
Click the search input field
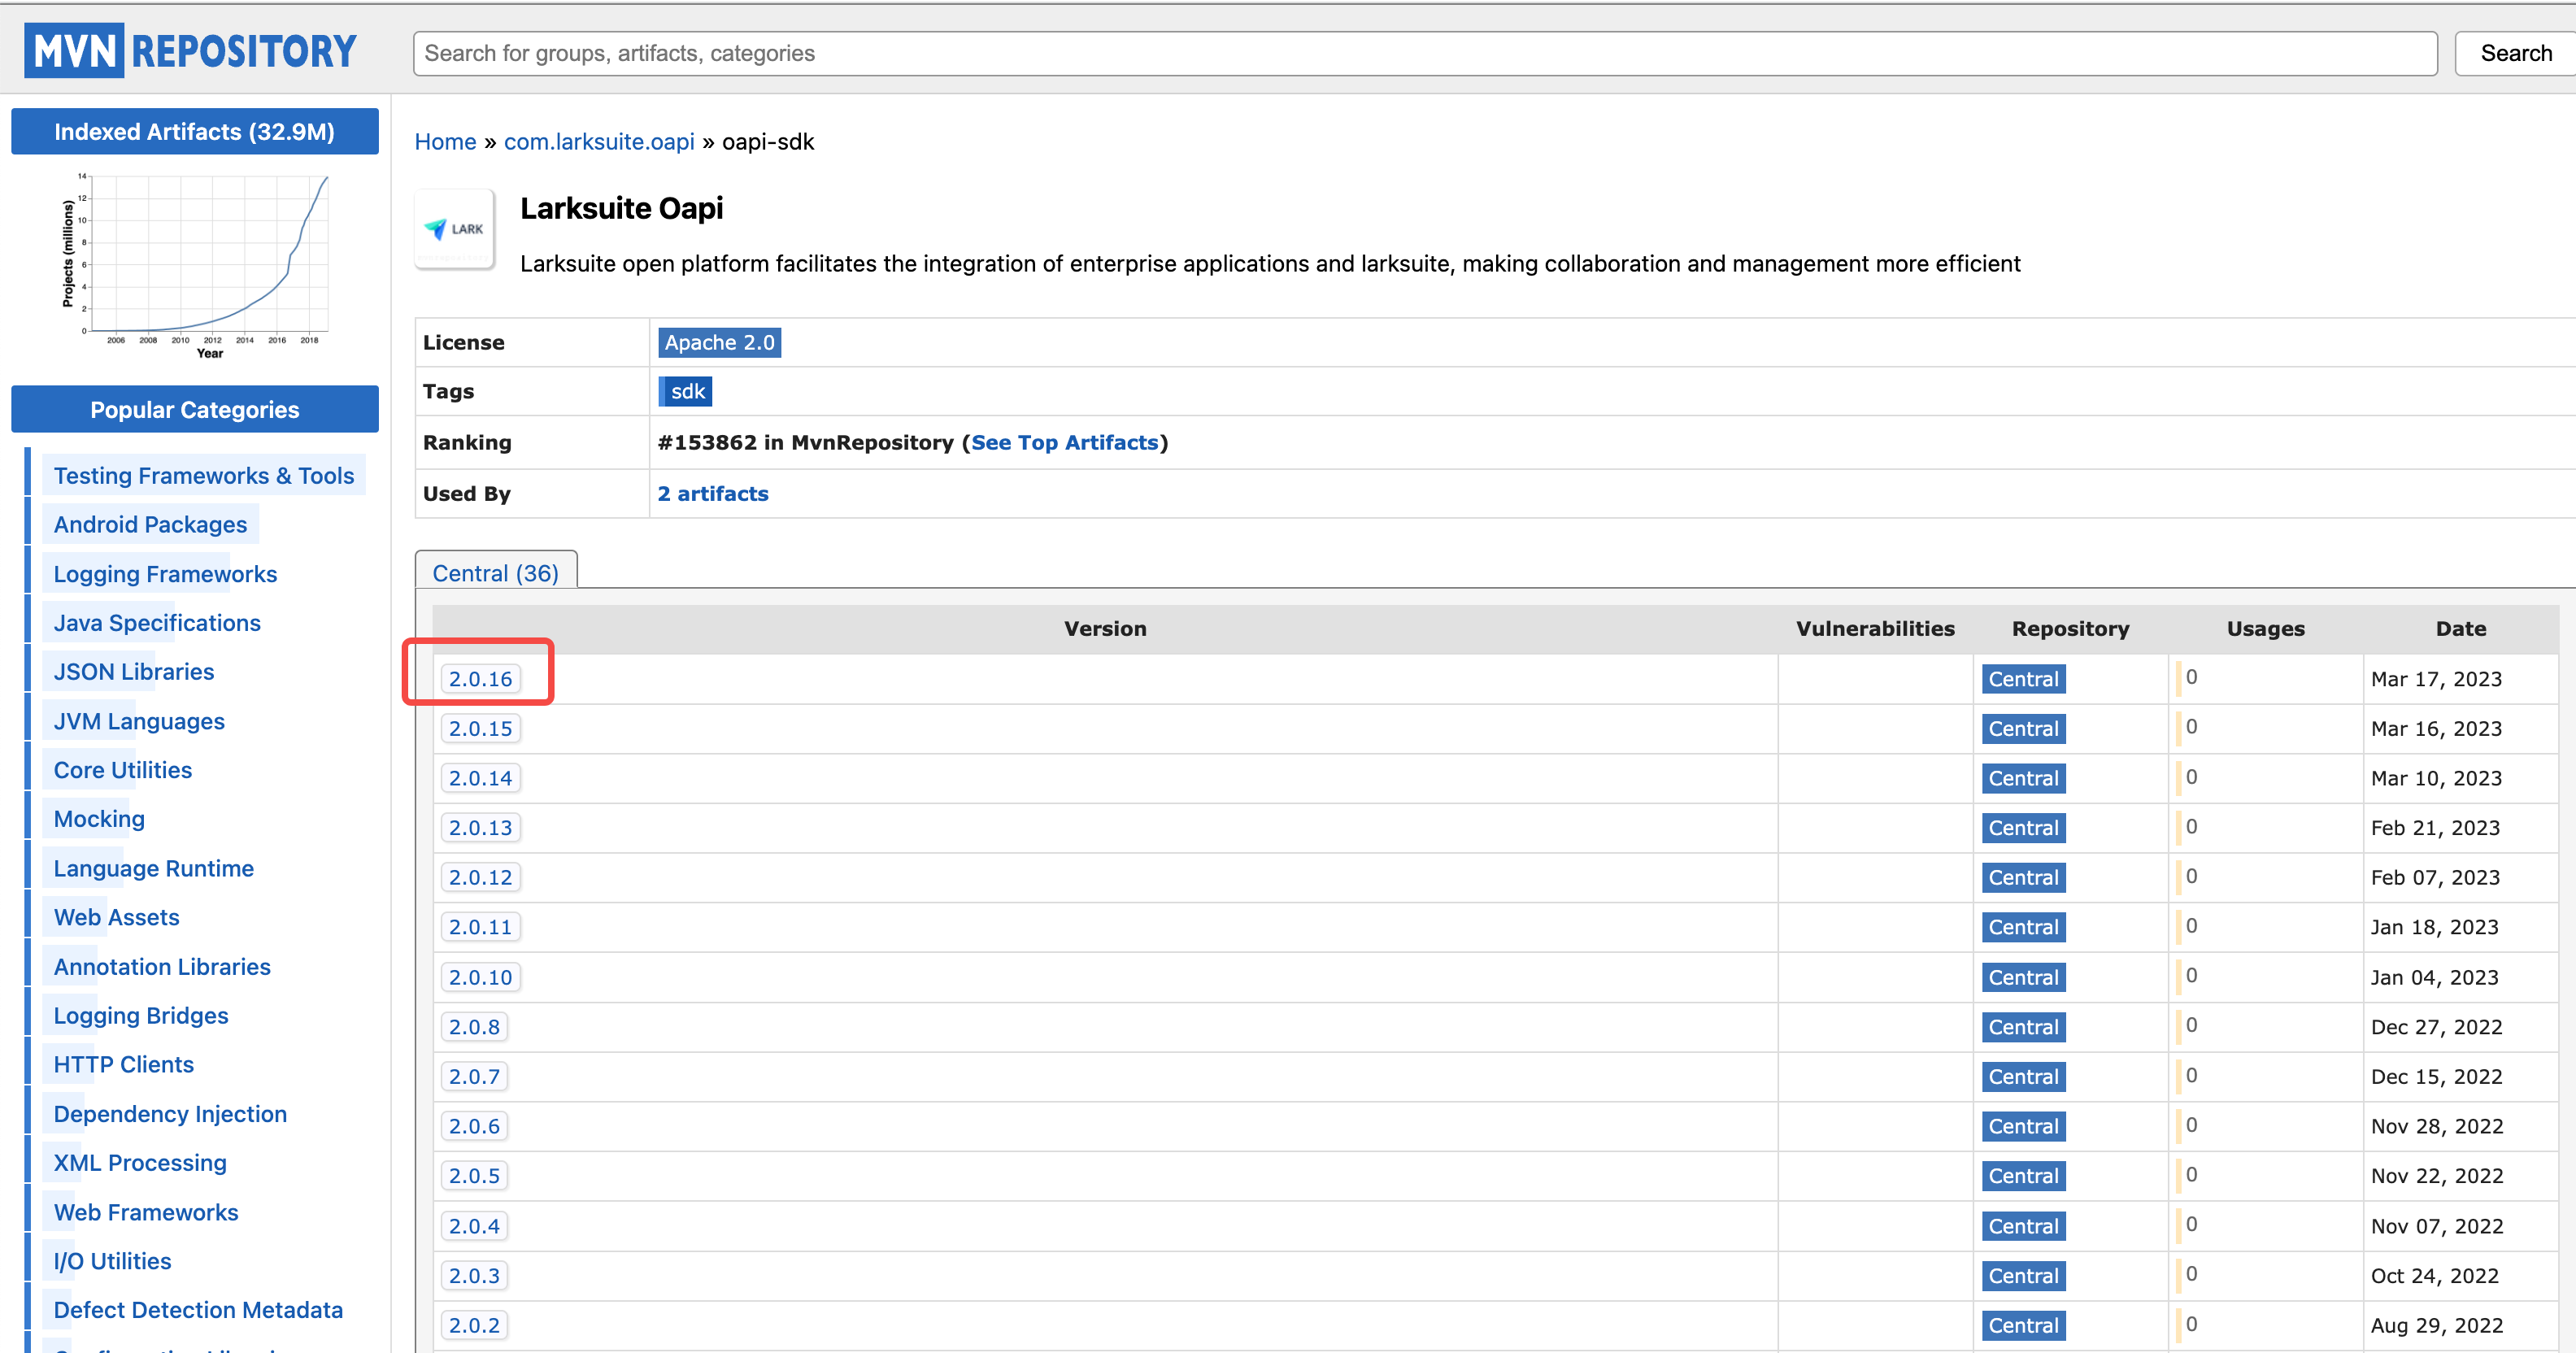1424,53
